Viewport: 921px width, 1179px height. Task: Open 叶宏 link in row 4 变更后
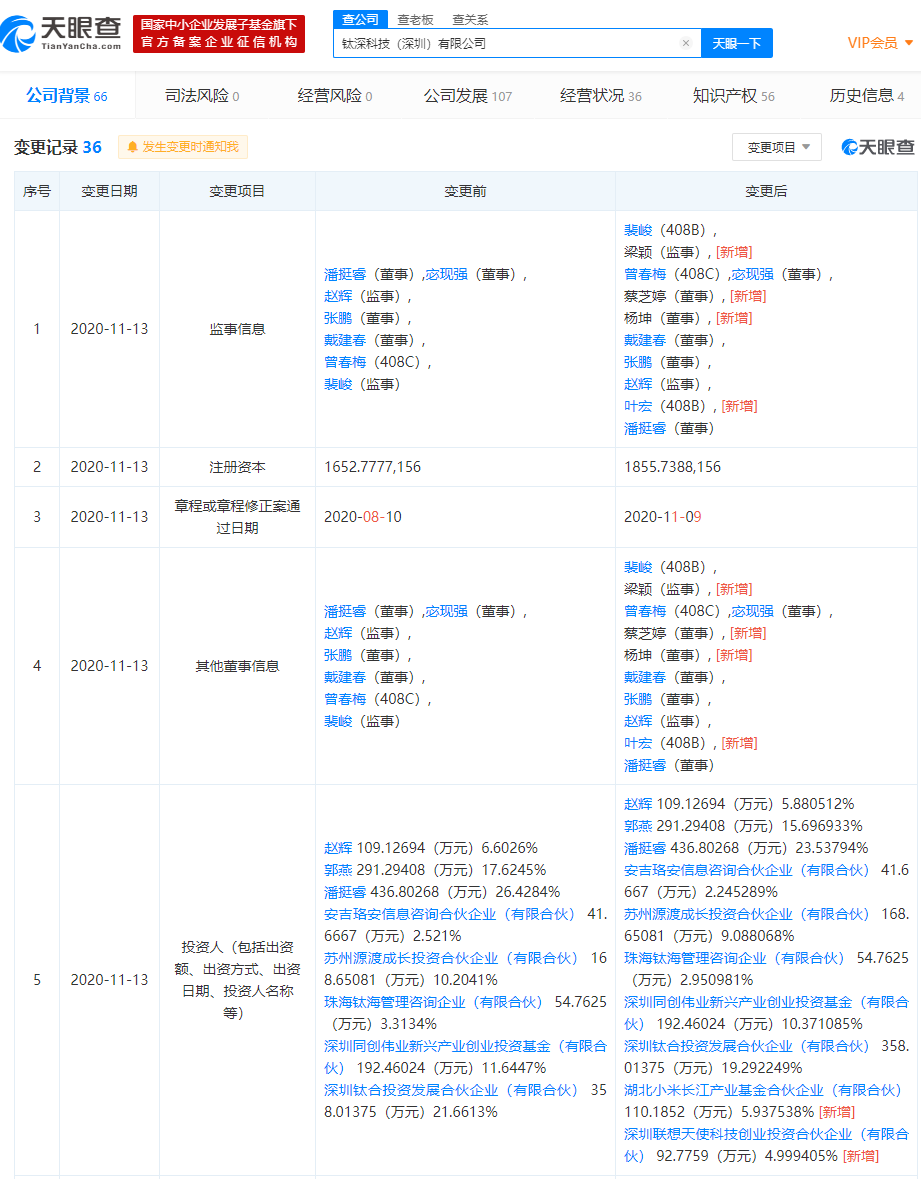pyautogui.click(x=638, y=743)
